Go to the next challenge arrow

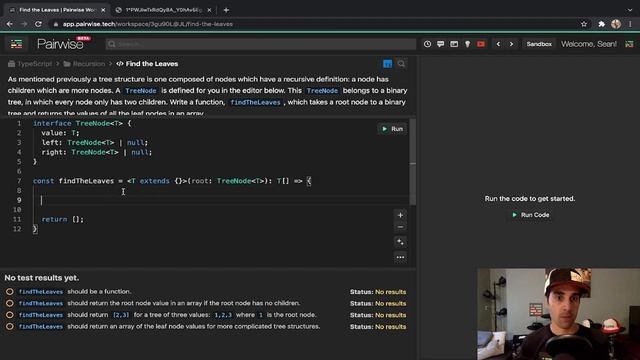511,44
